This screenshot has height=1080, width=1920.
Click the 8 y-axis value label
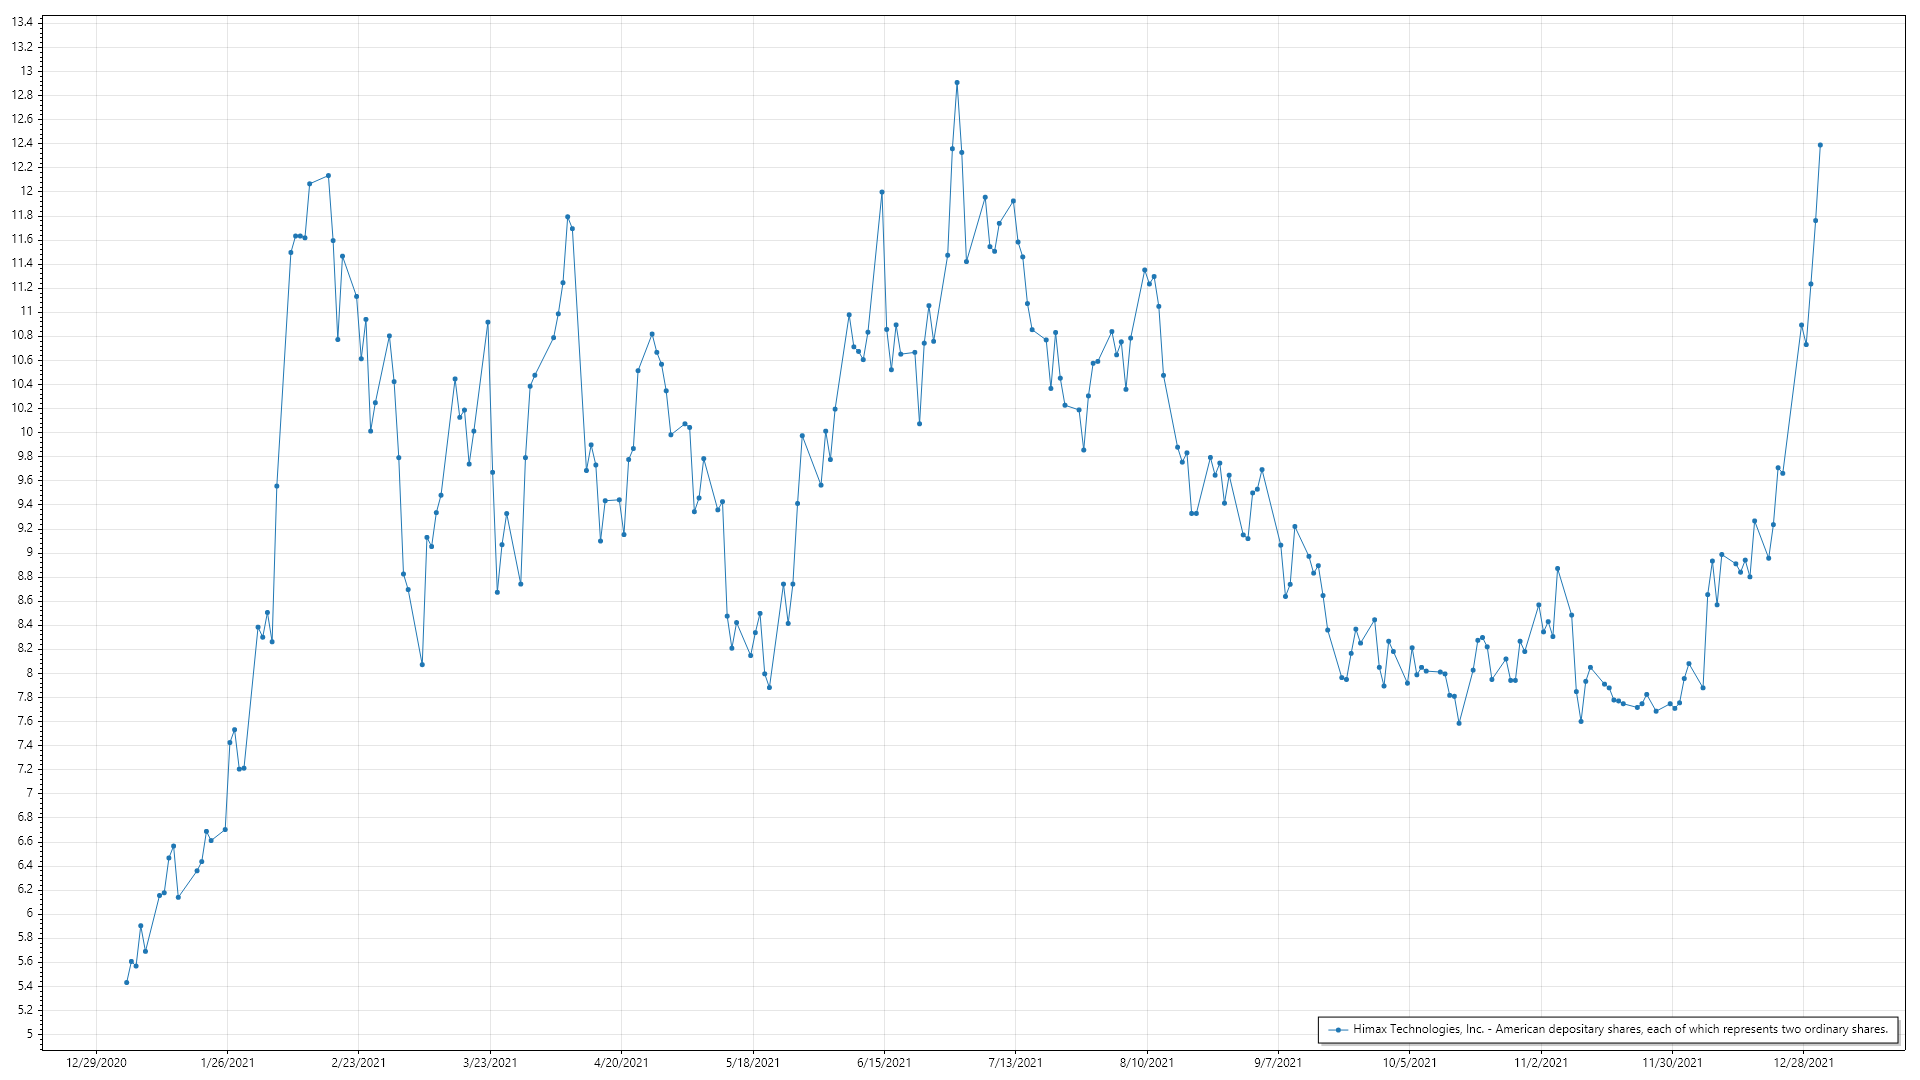click(29, 673)
